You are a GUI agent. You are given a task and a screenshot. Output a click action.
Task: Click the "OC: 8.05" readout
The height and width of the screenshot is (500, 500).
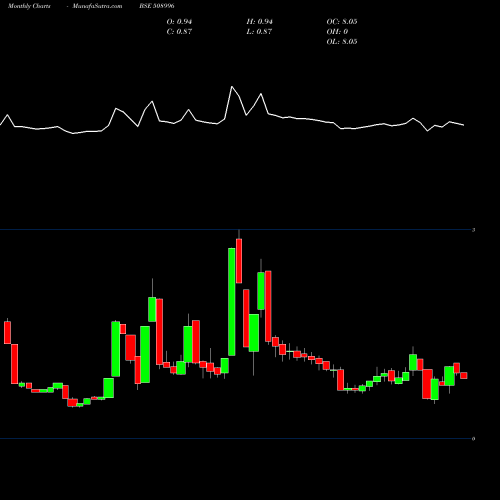click(342, 22)
